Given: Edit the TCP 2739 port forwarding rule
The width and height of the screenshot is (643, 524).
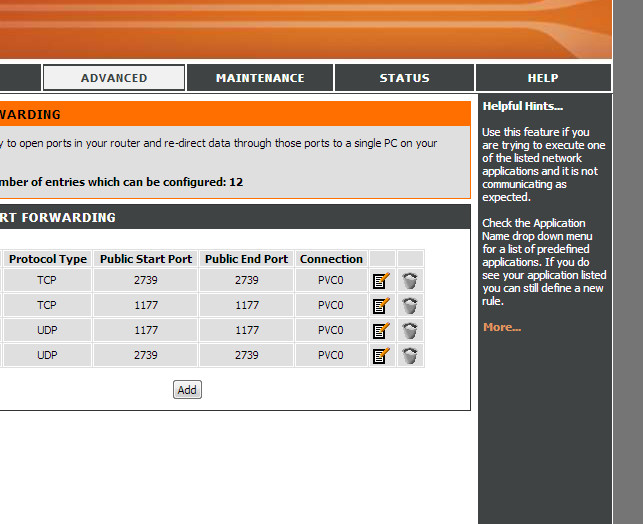Looking at the screenshot, I should [x=381, y=281].
